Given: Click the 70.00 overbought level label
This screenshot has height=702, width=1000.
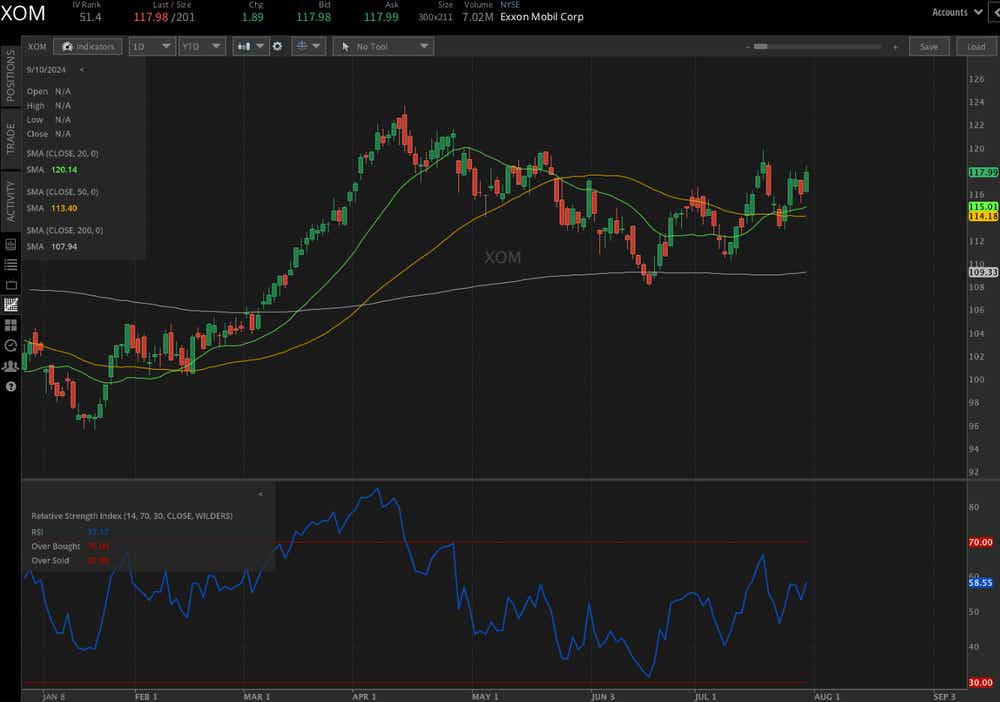Looking at the screenshot, I should 980,543.
